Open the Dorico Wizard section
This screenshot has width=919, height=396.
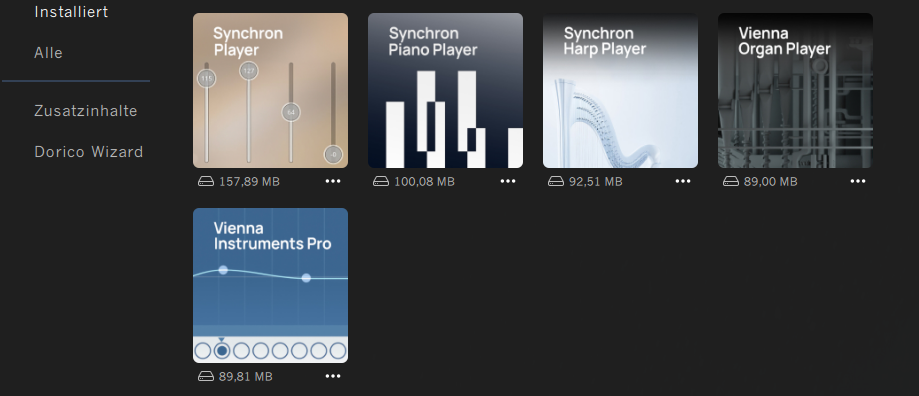(89, 152)
